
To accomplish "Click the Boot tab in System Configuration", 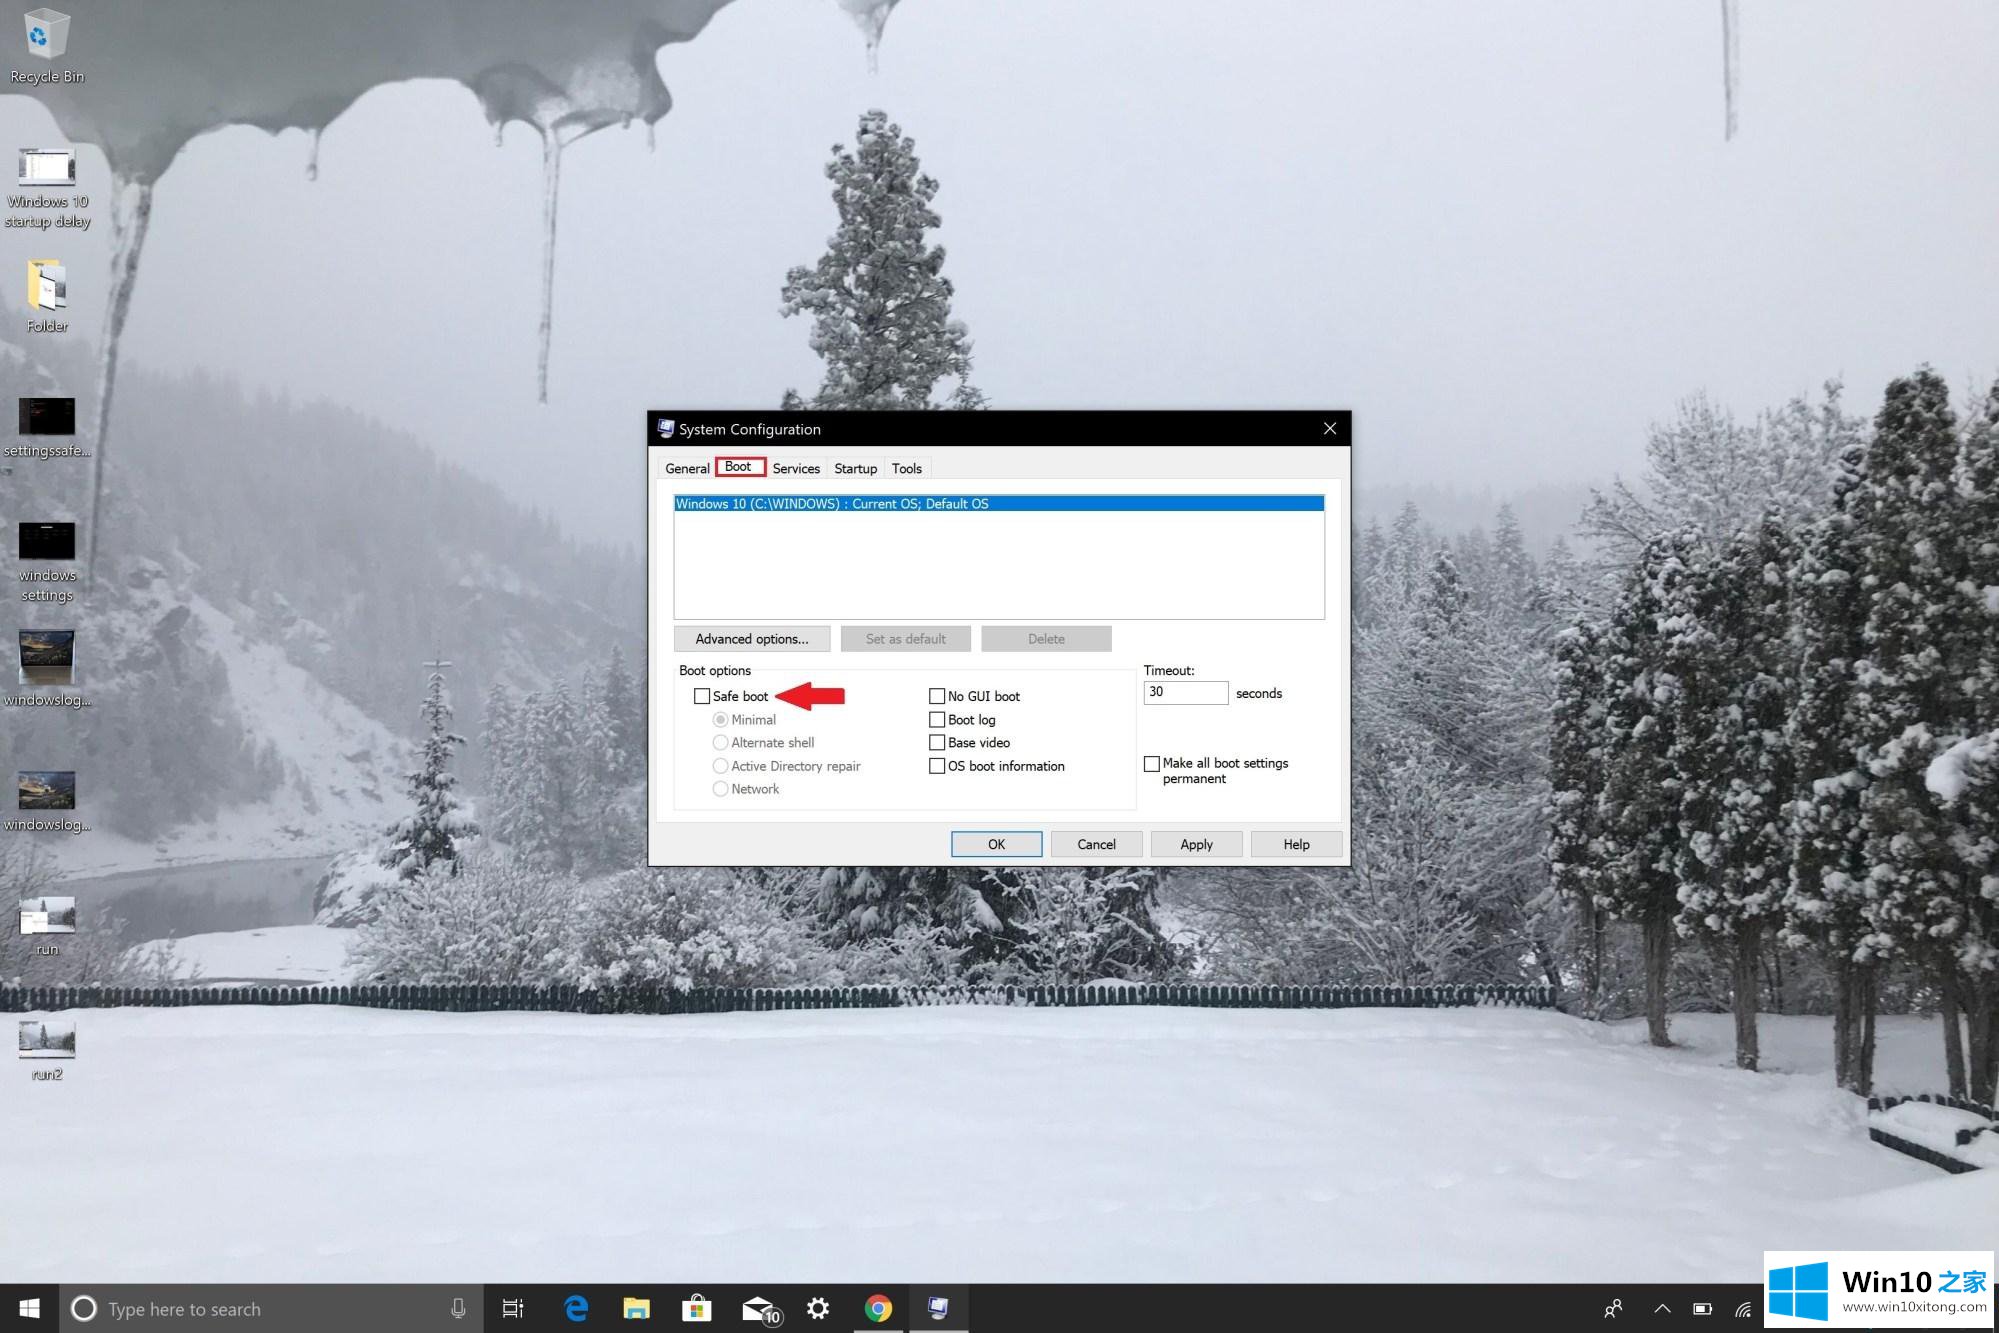I will click(x=736, y=467).
